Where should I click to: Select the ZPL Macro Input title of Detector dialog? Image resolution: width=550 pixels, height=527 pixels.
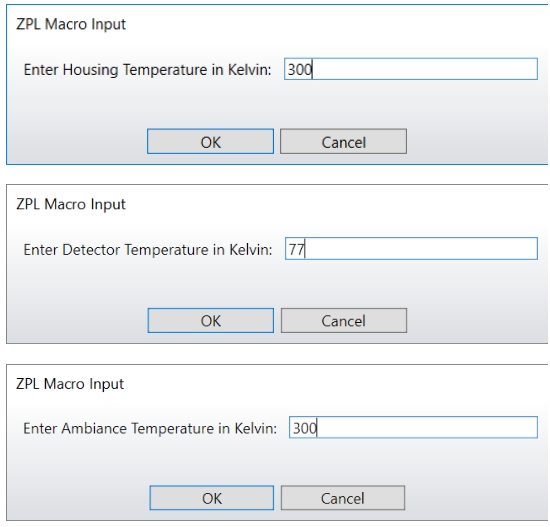click(71, 204)
